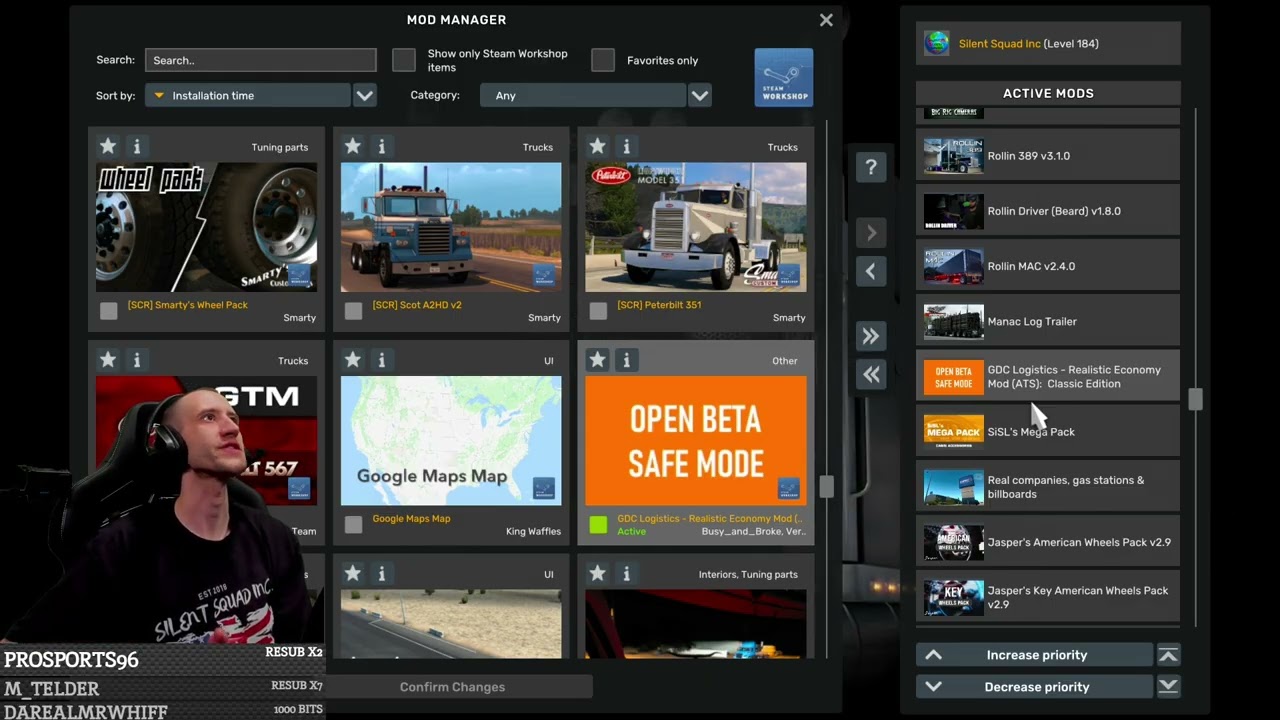Info icon on GDC Logistics card
This screenshot has width=1280, height=720.
pyautogui.click(x=626, y=359)
